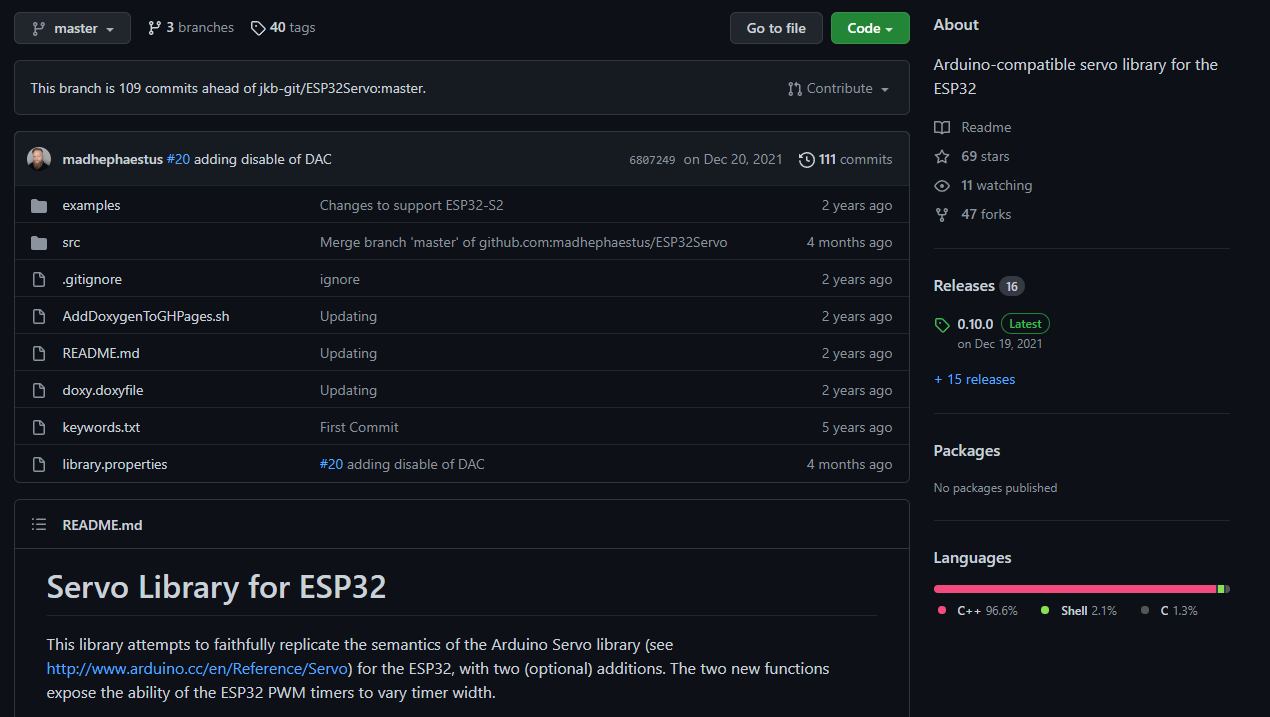Open the Releases 16 heading
Screen dimensions: 1270x717
(x=978, y=286)
